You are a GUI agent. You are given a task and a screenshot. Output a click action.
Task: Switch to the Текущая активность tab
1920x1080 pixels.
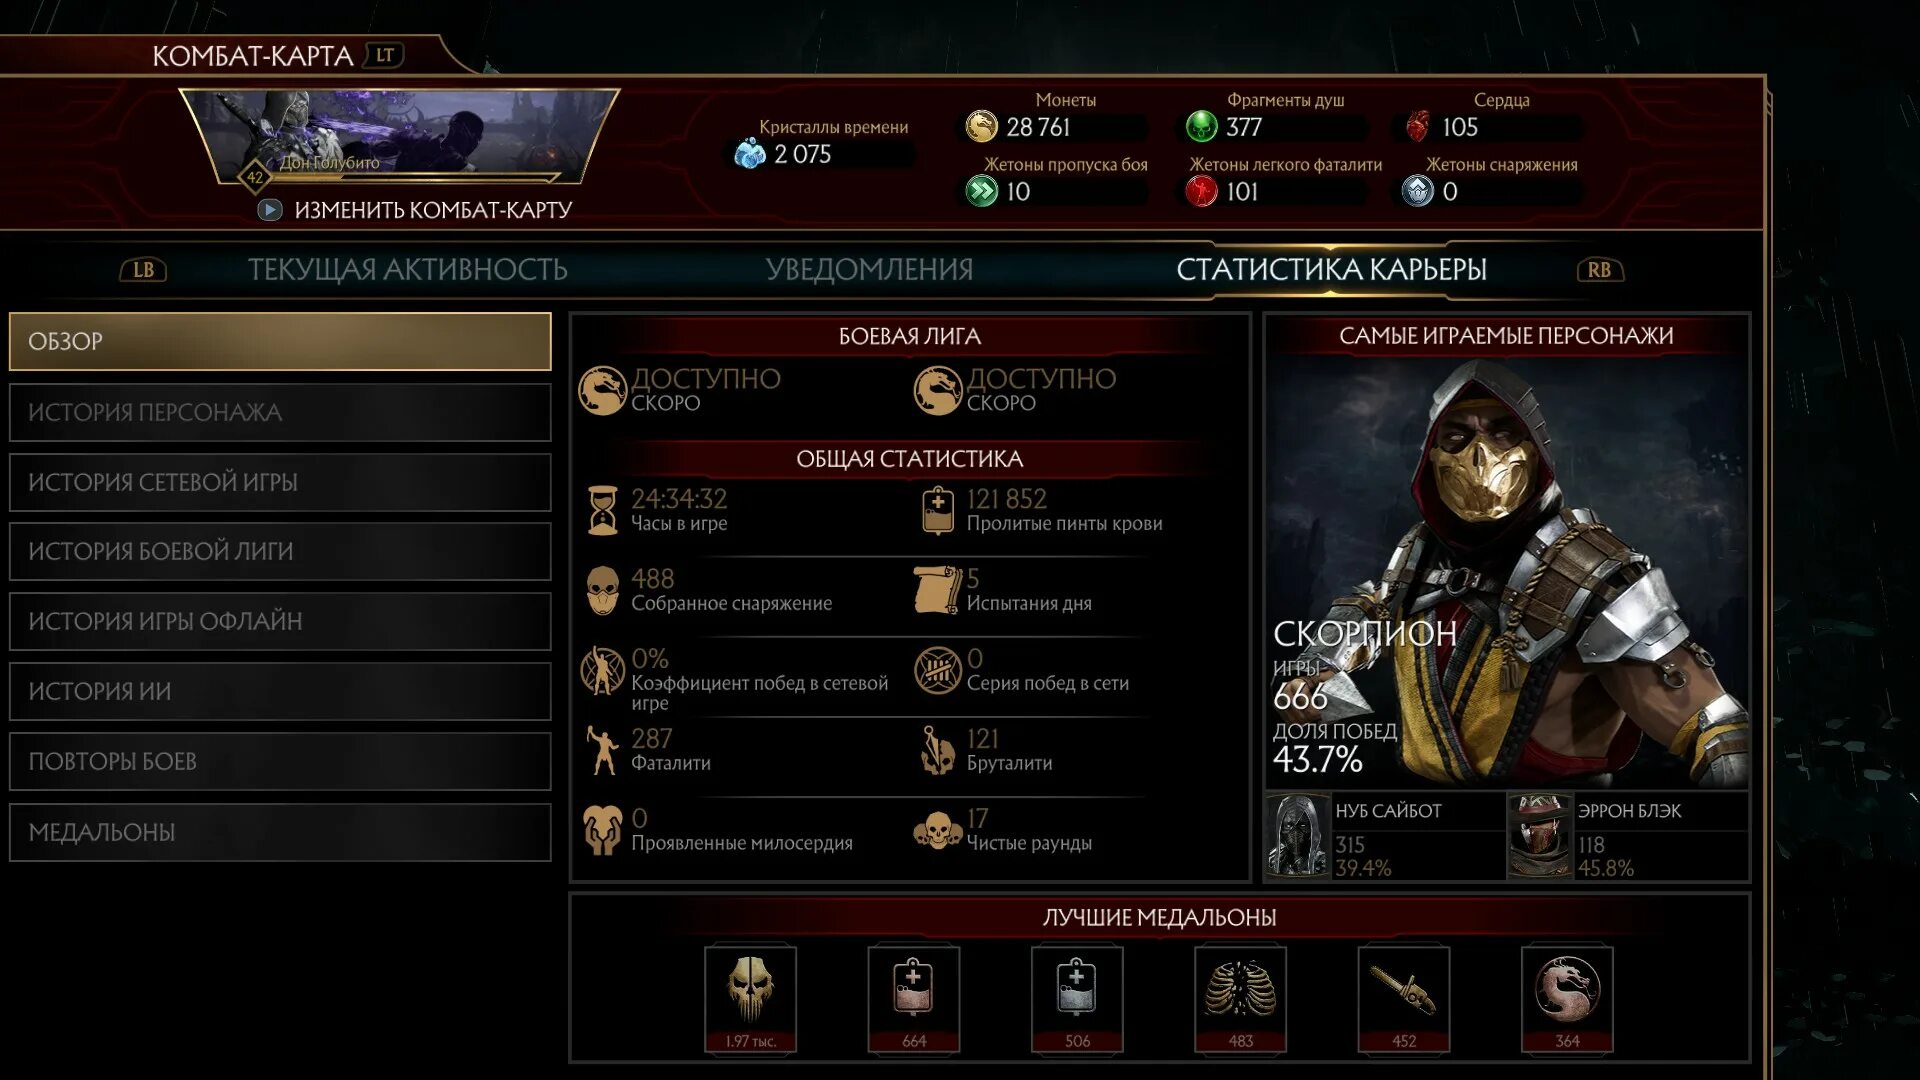(x=407, y=269)
